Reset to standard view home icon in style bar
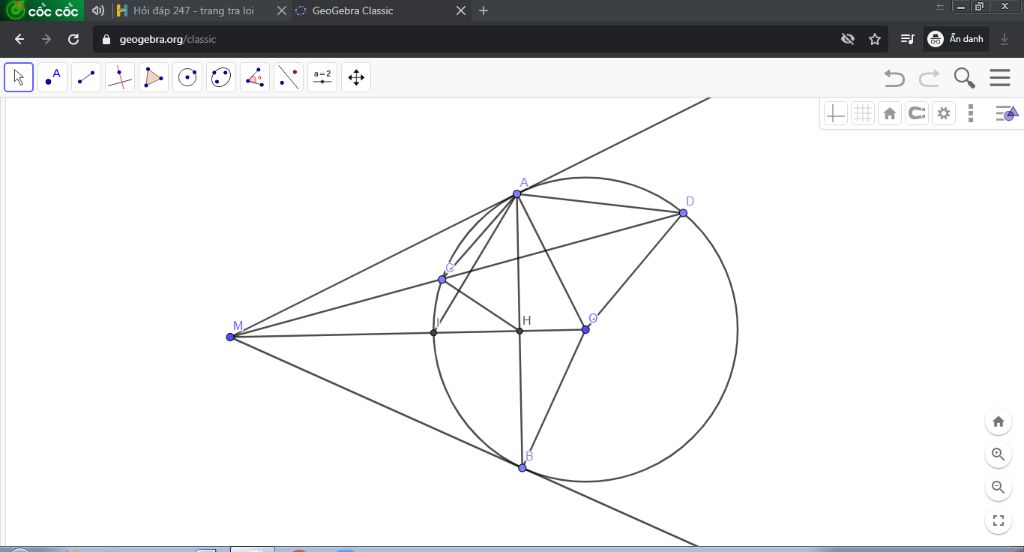The width and height of the screenshot is (1024, 552). [x=889, y=114]
